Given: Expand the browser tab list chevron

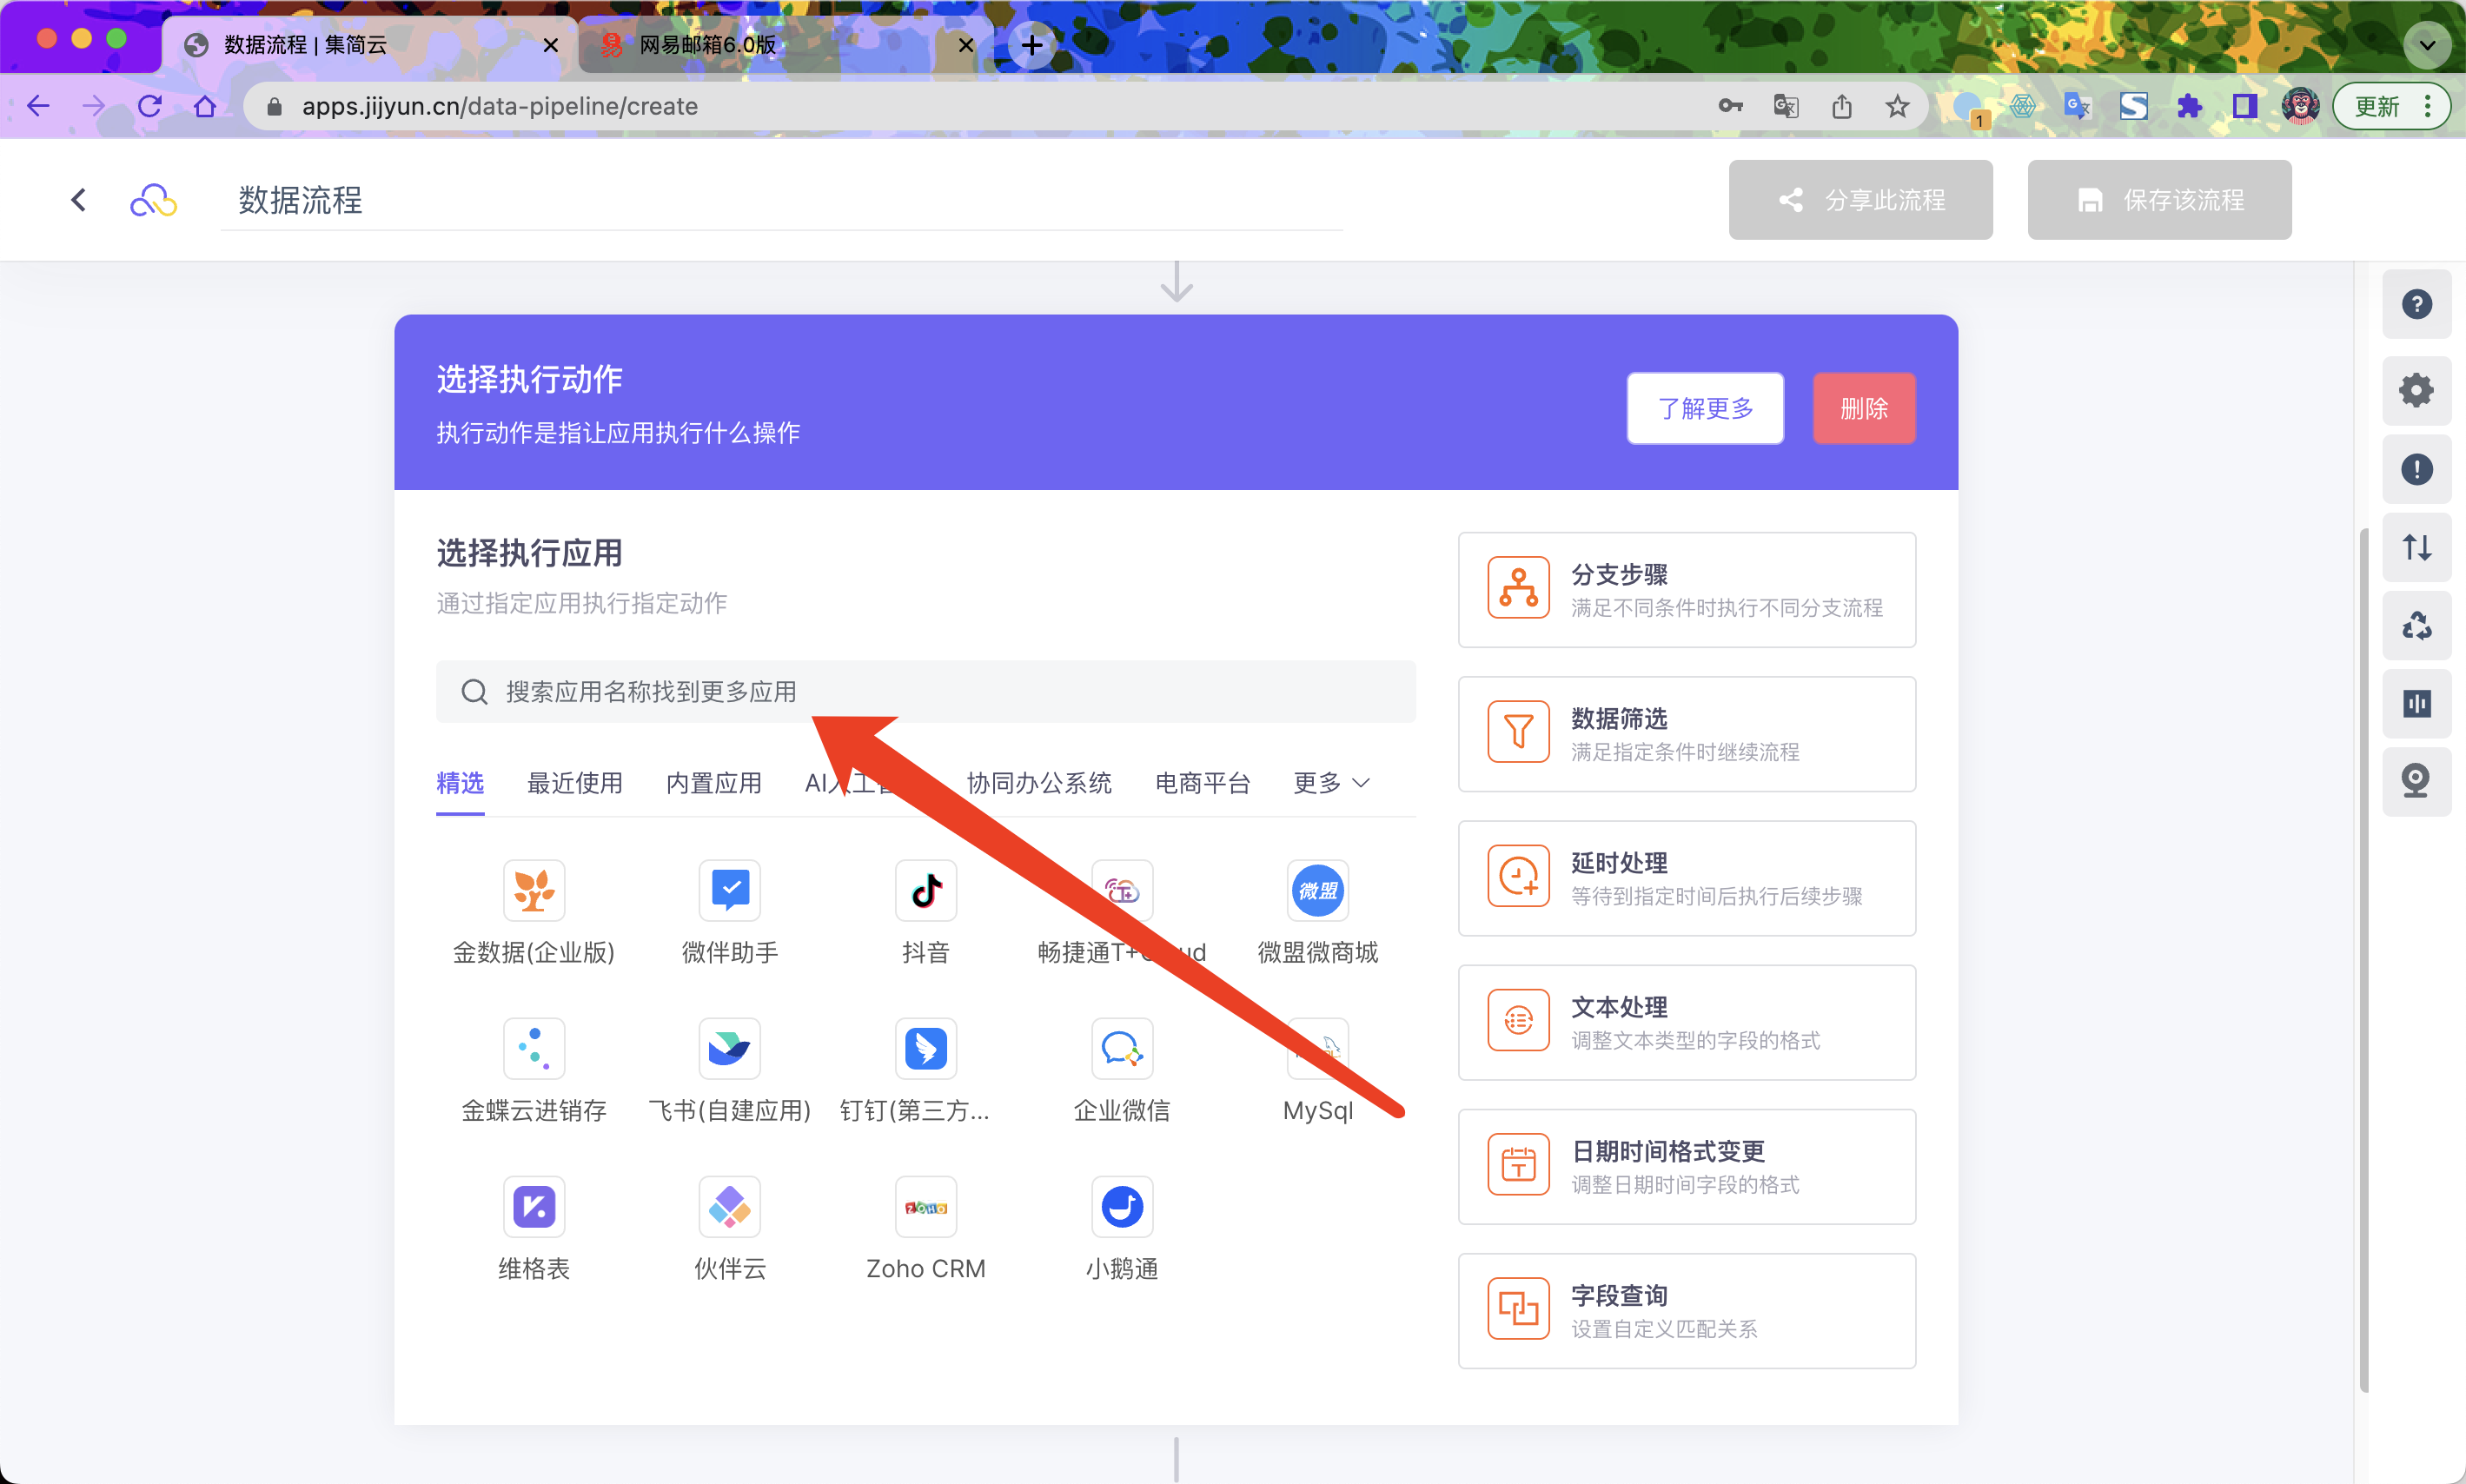Looking at the screenshot, I should click(2426, 45).
